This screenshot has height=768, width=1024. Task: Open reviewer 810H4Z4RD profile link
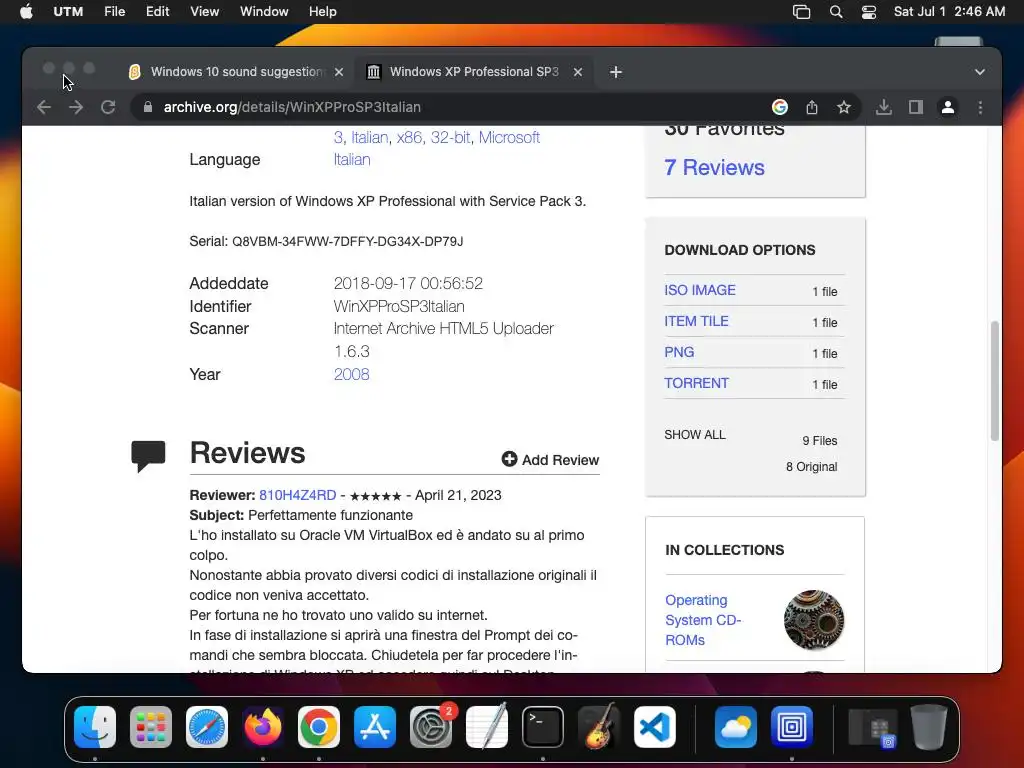[x=298, y=495]
